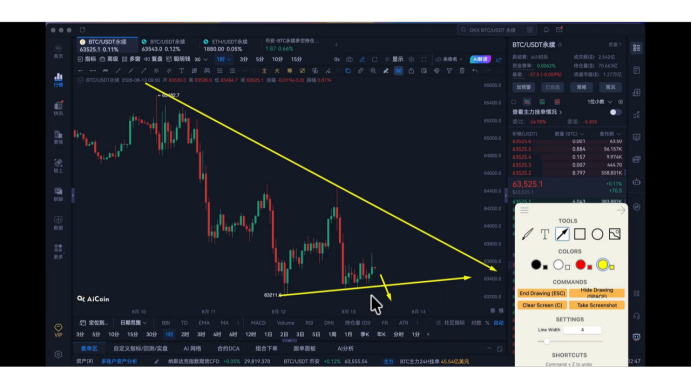Screen dimensions: 692x389
Task: Toggle the main force order switch
Action: [x=615, y=112]
